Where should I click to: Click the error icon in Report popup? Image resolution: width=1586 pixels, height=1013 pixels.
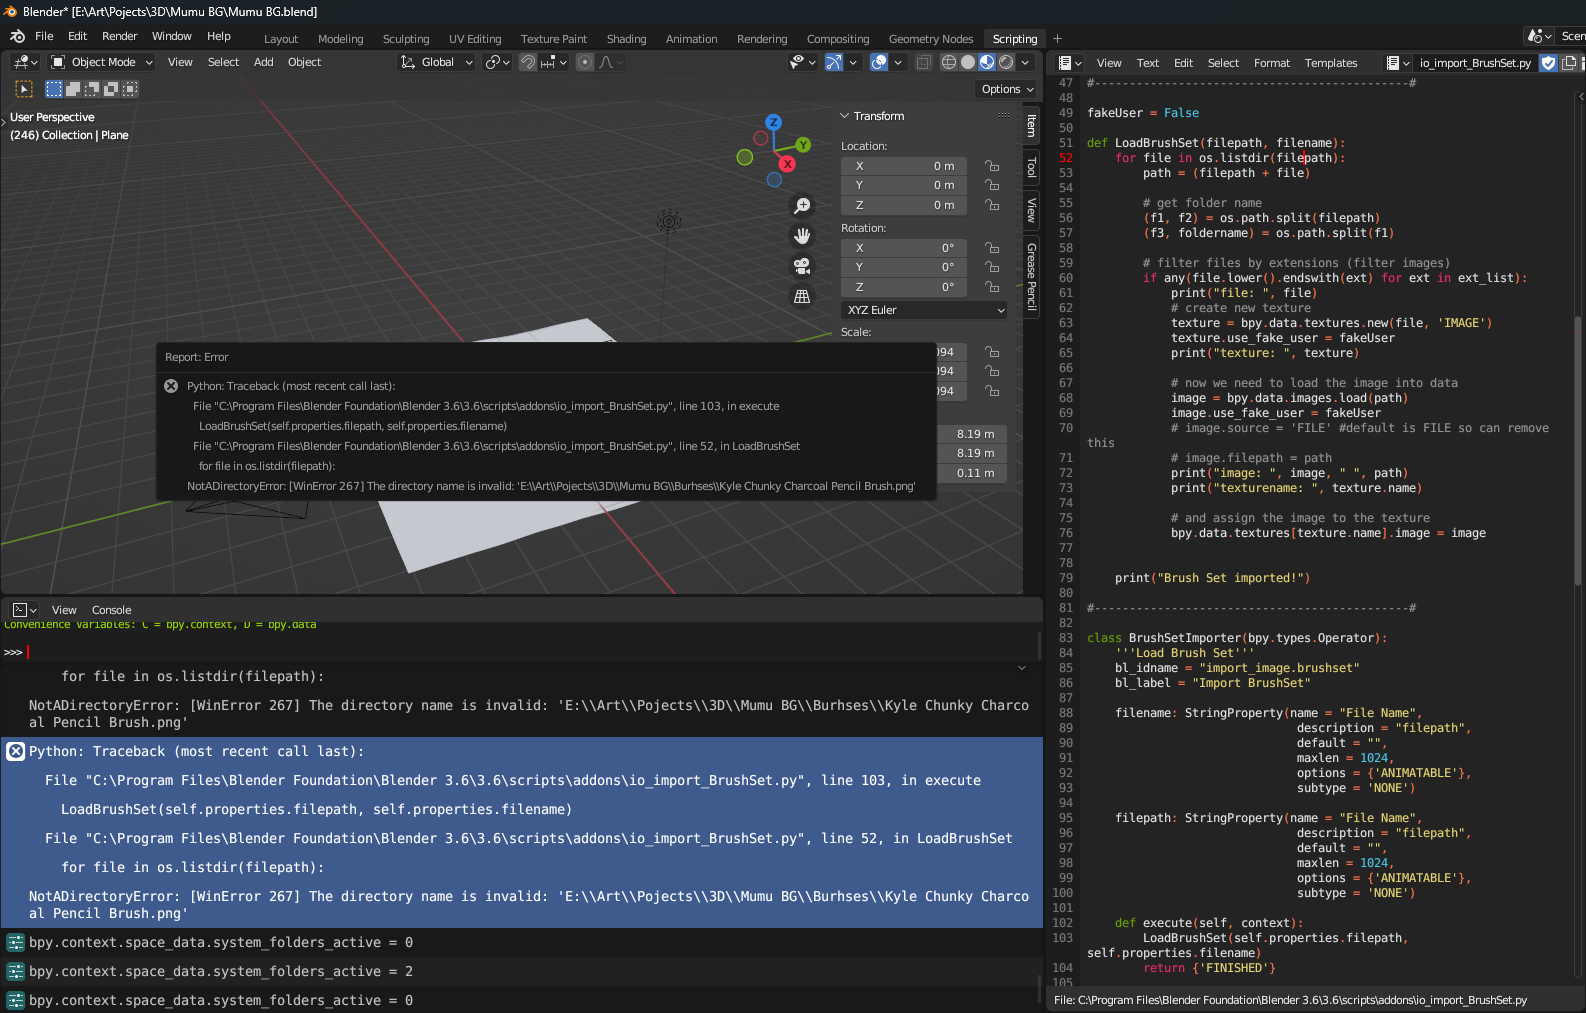pyautogui.click(x=171, y=386)
